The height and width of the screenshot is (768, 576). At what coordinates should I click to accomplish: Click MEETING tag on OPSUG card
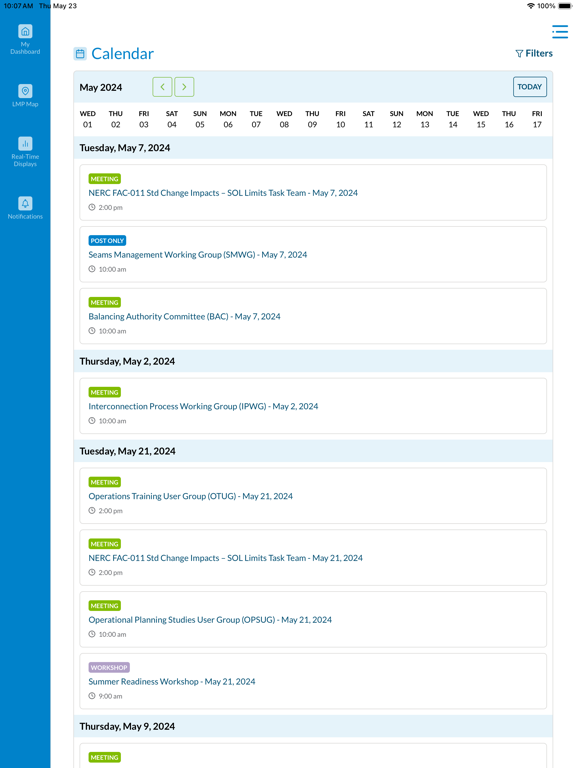coord(104,606)
